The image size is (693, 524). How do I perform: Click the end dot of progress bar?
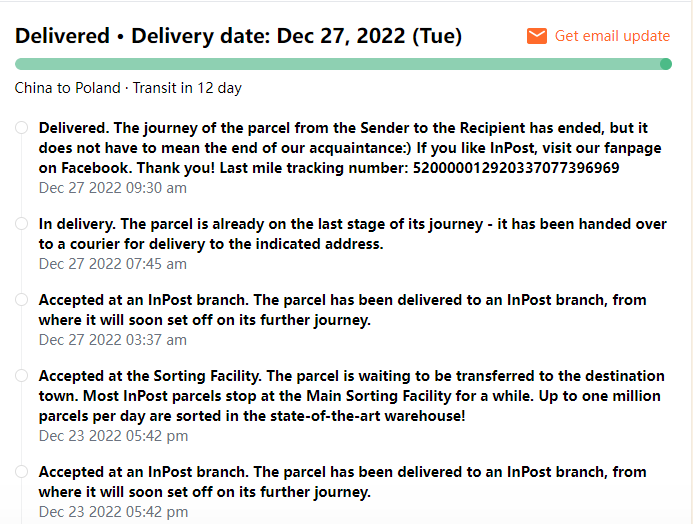(666, 65)
